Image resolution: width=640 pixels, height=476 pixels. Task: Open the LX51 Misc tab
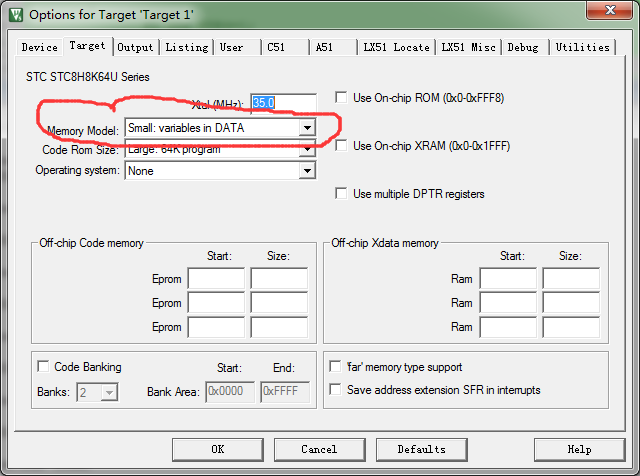click(x=469, y=47)
